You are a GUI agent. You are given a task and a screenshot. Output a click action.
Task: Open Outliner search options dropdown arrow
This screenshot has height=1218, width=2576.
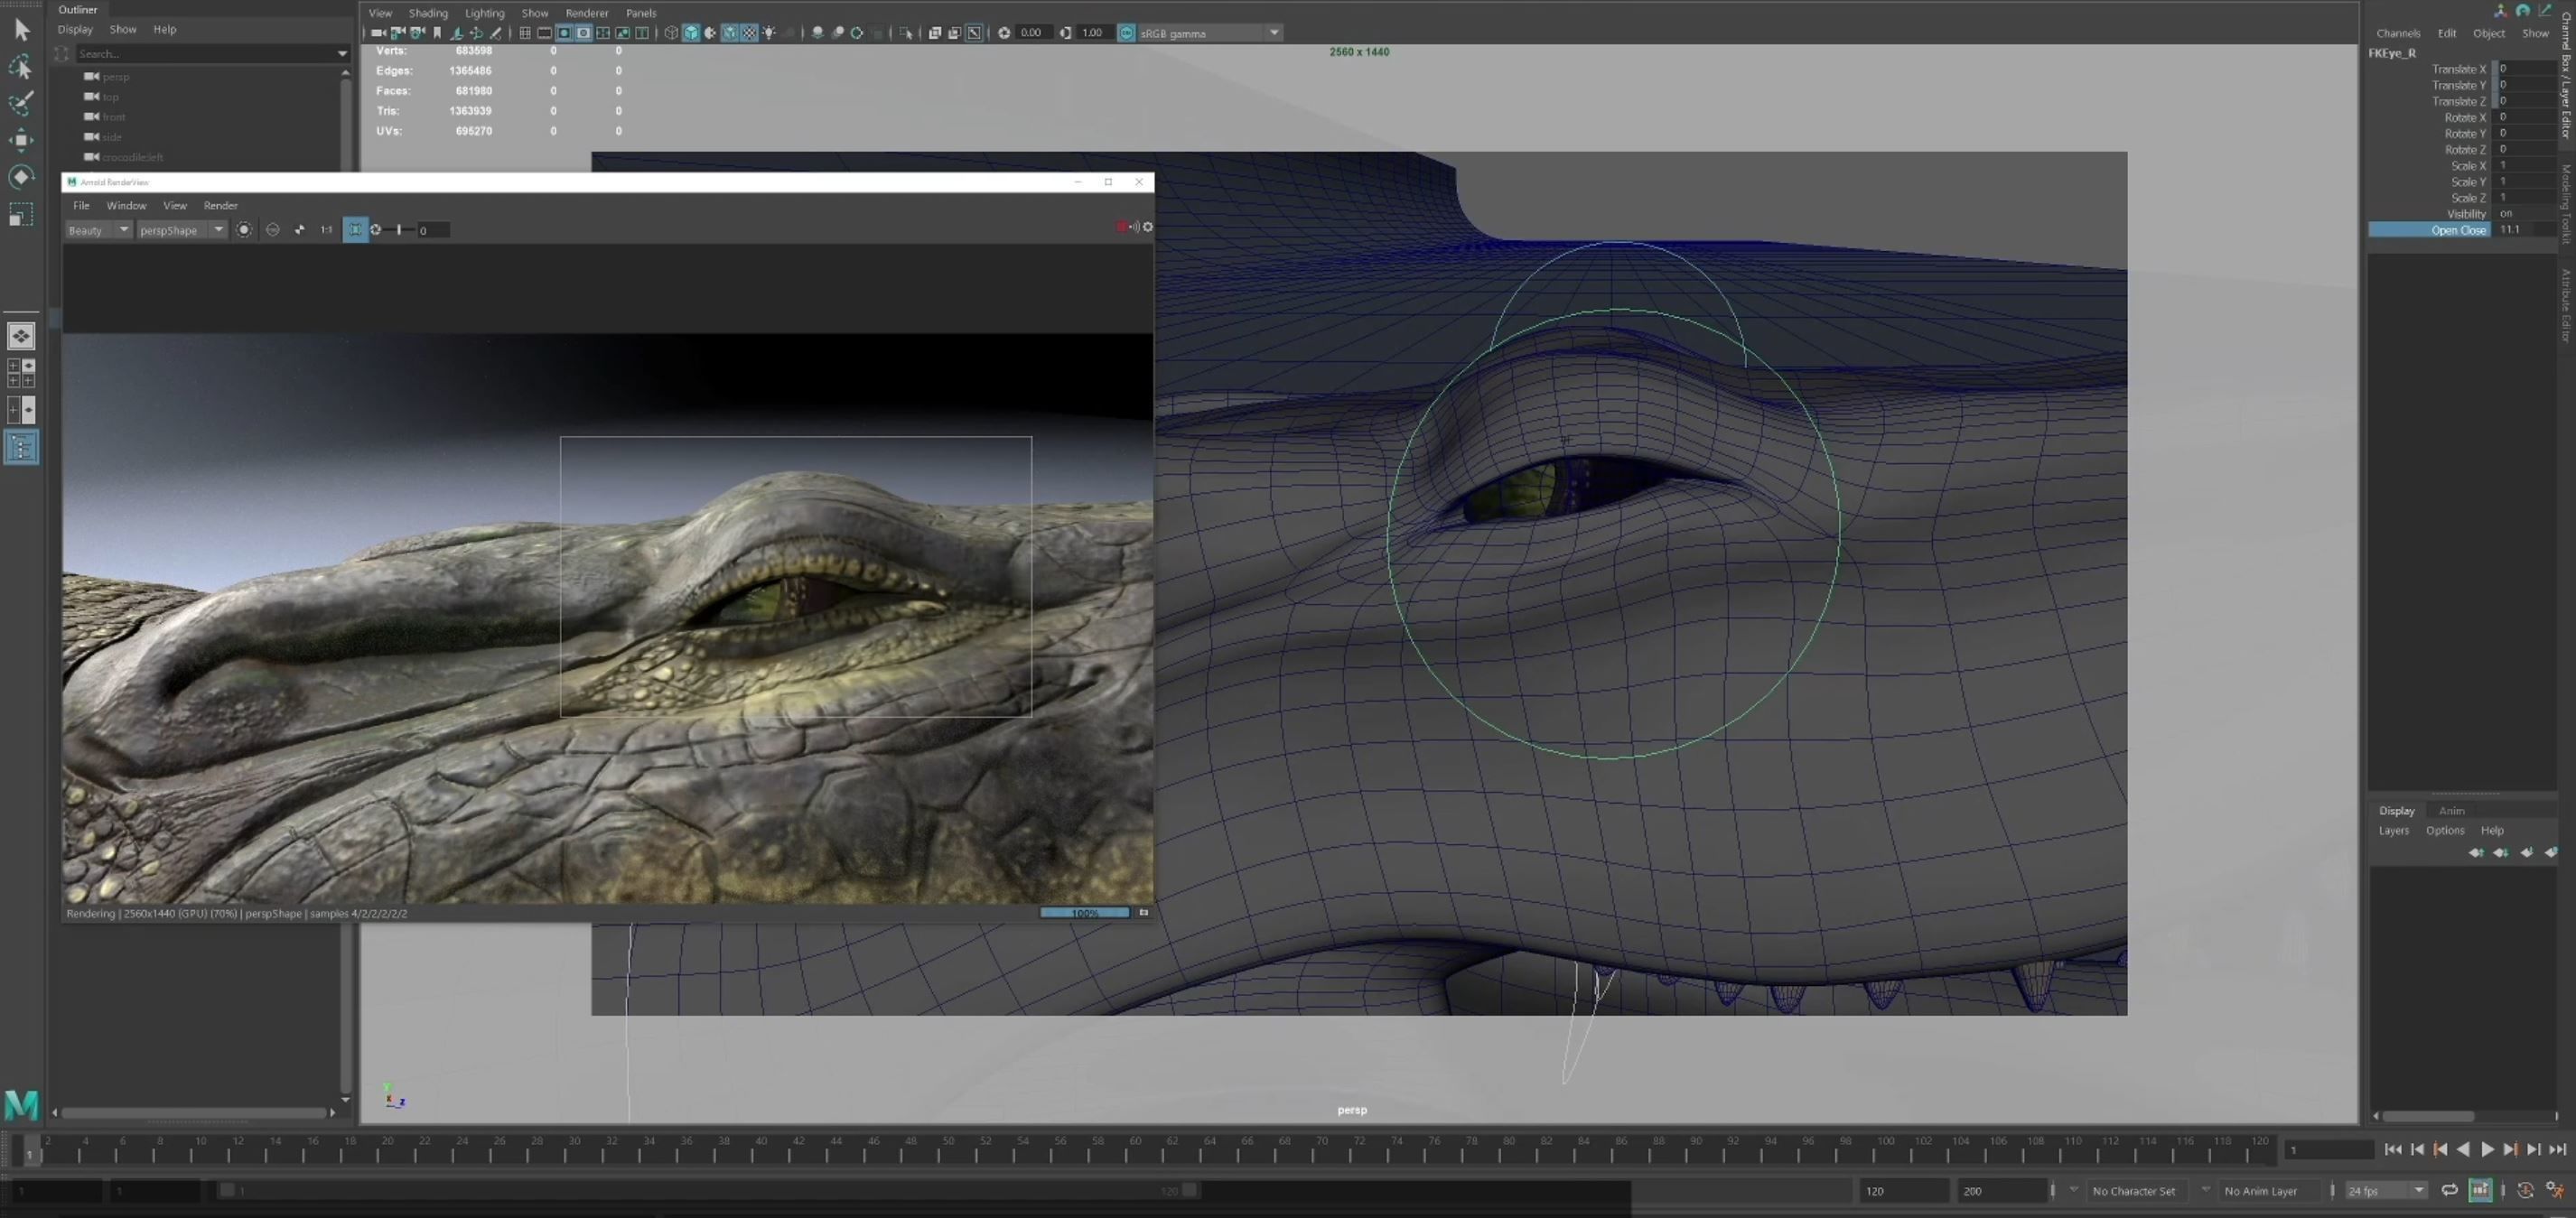click(342, 53)
